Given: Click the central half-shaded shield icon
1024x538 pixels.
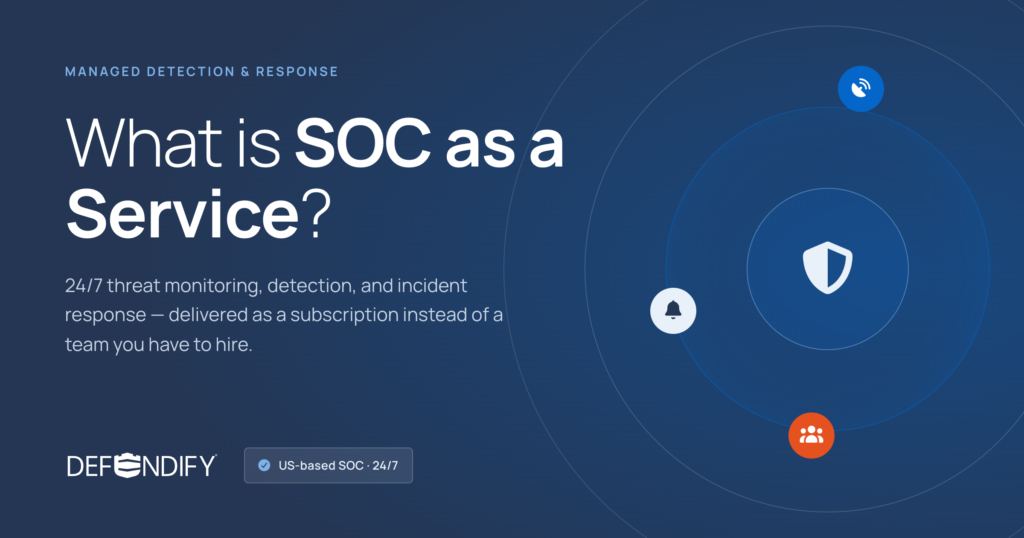Looking at the screenshot, I should point(827,268).
